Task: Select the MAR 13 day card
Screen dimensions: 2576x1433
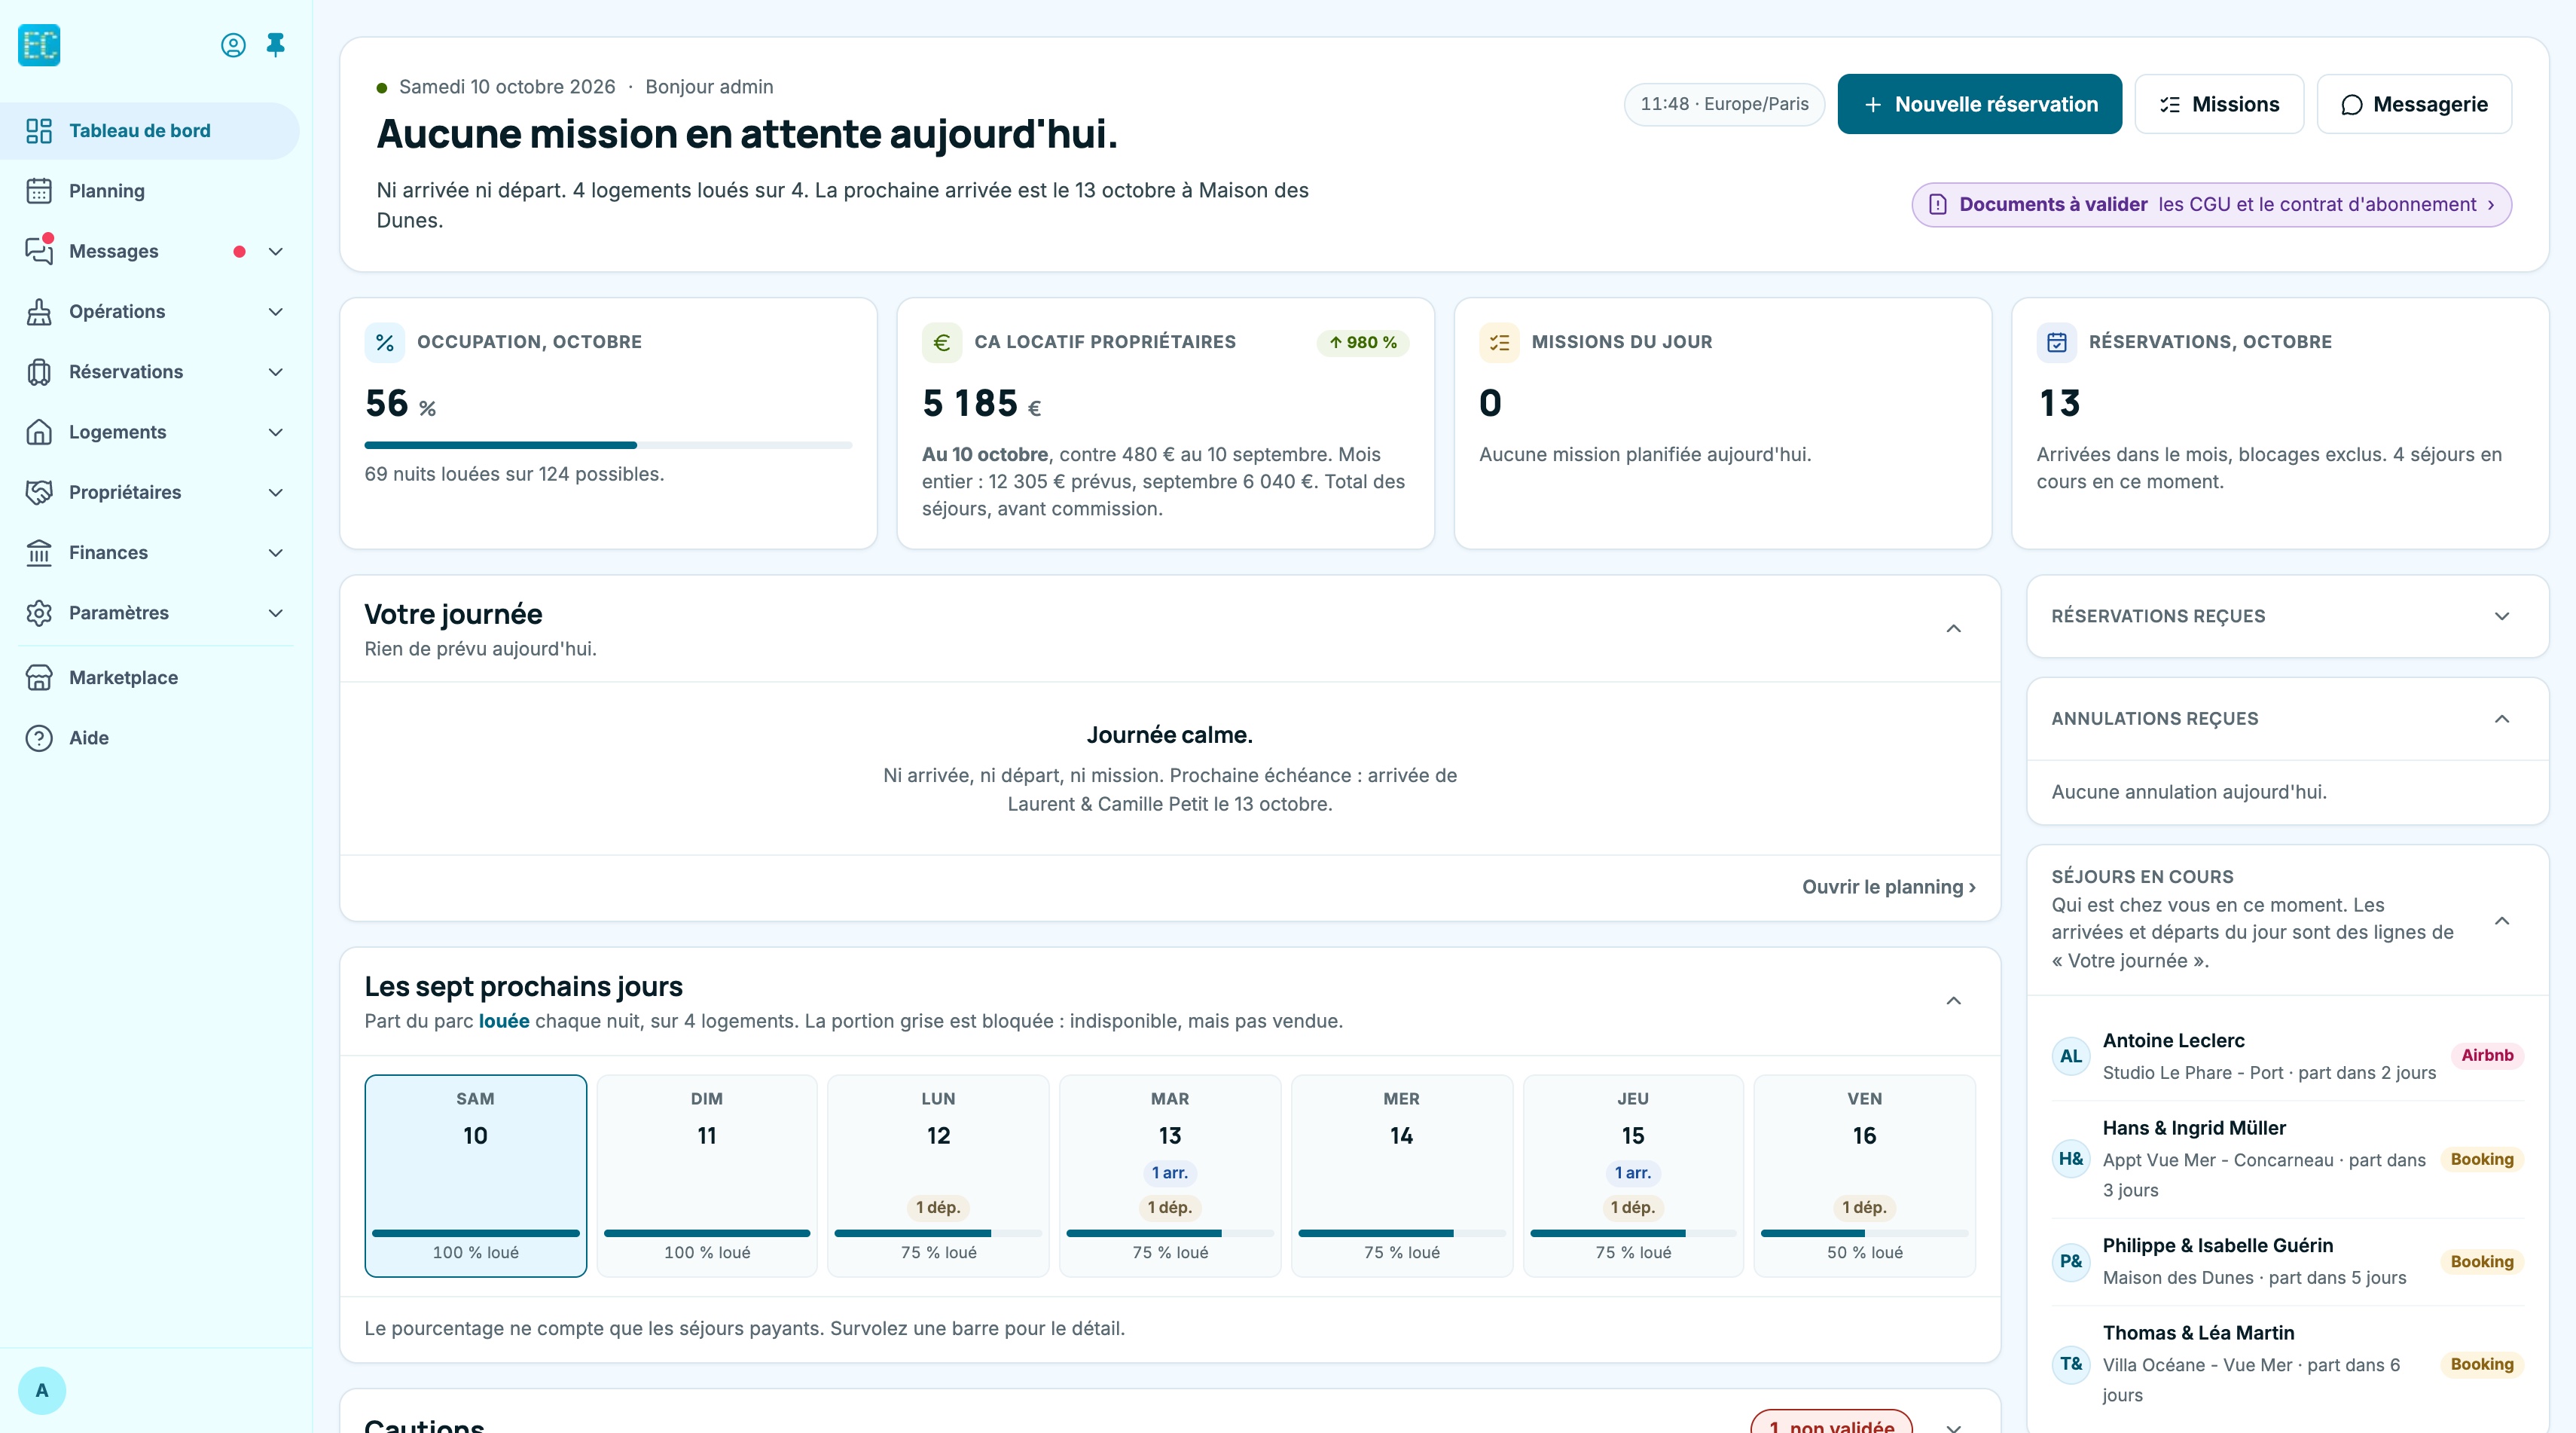Action: (x=1170, y=1176)
